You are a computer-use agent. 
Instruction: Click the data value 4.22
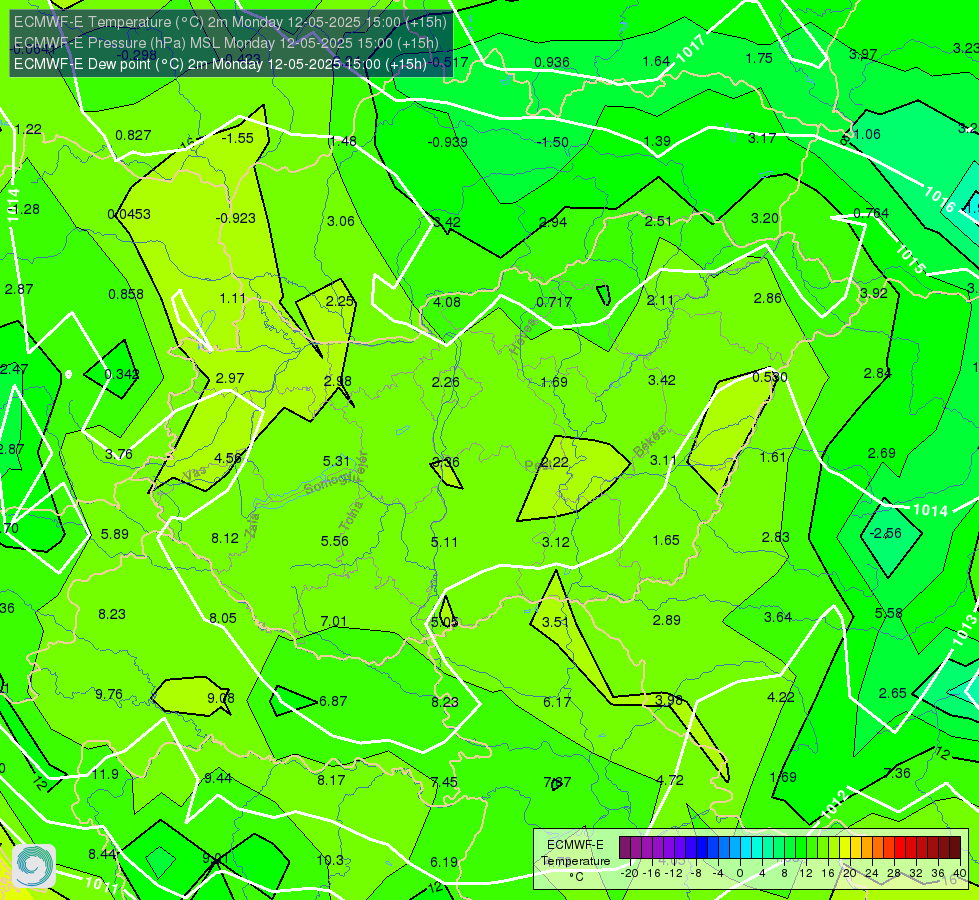781,697
